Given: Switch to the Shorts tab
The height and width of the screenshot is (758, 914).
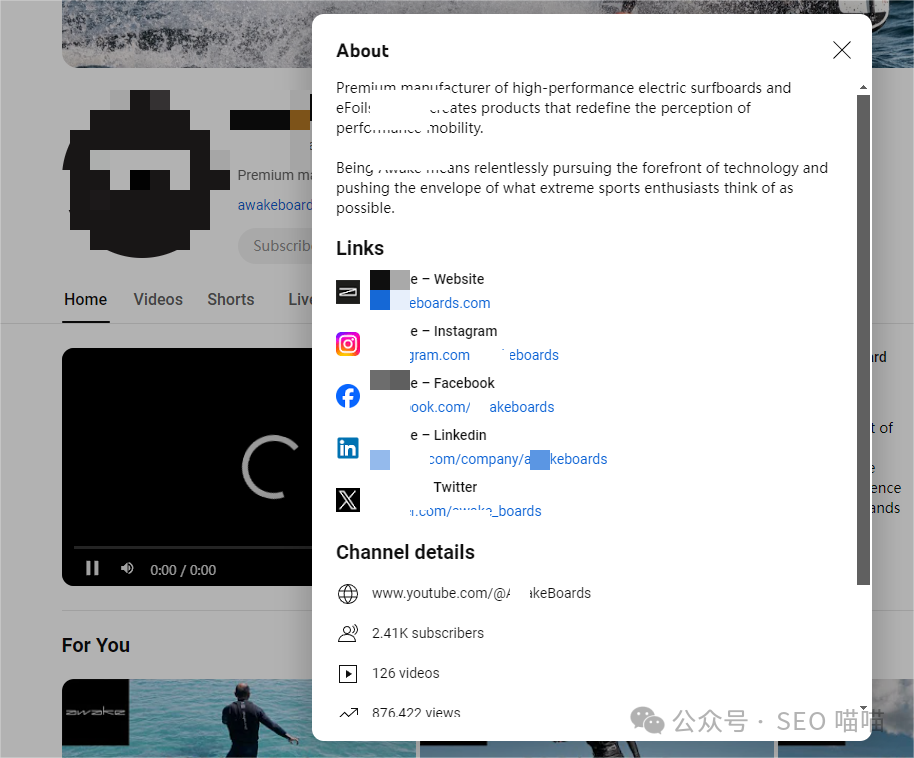Looking at the screenshot, I should click(x=231, y=300).
